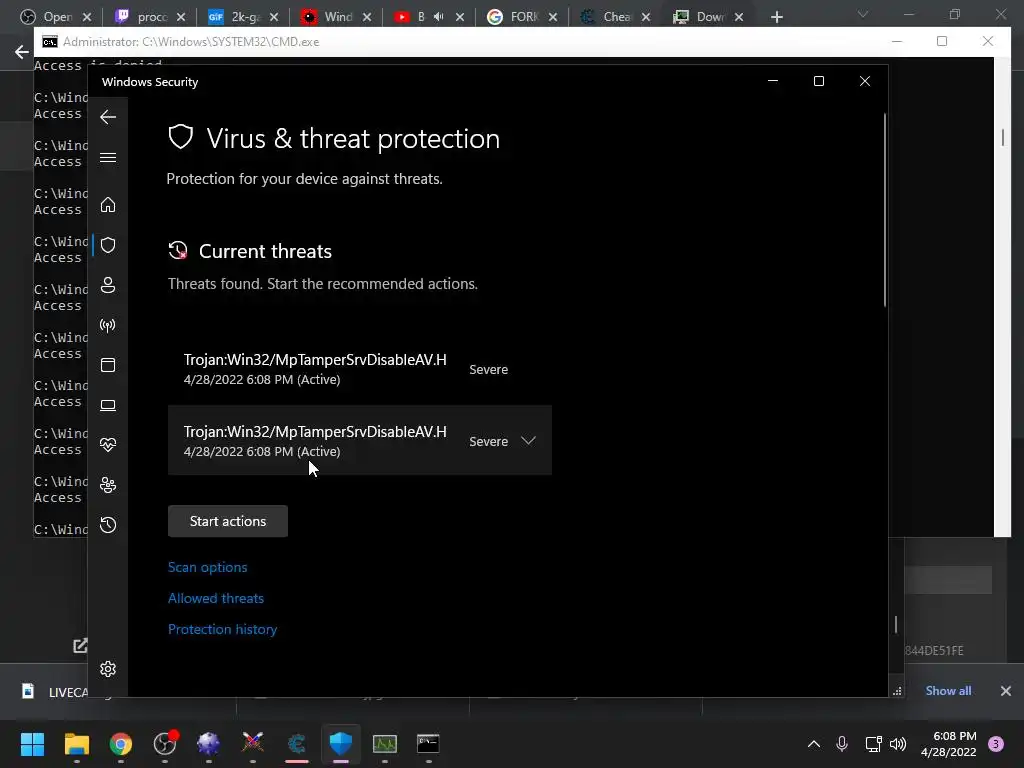1024x768 pixels.
Task: Open Device performance & health heart icon
Action: point(108,445)
